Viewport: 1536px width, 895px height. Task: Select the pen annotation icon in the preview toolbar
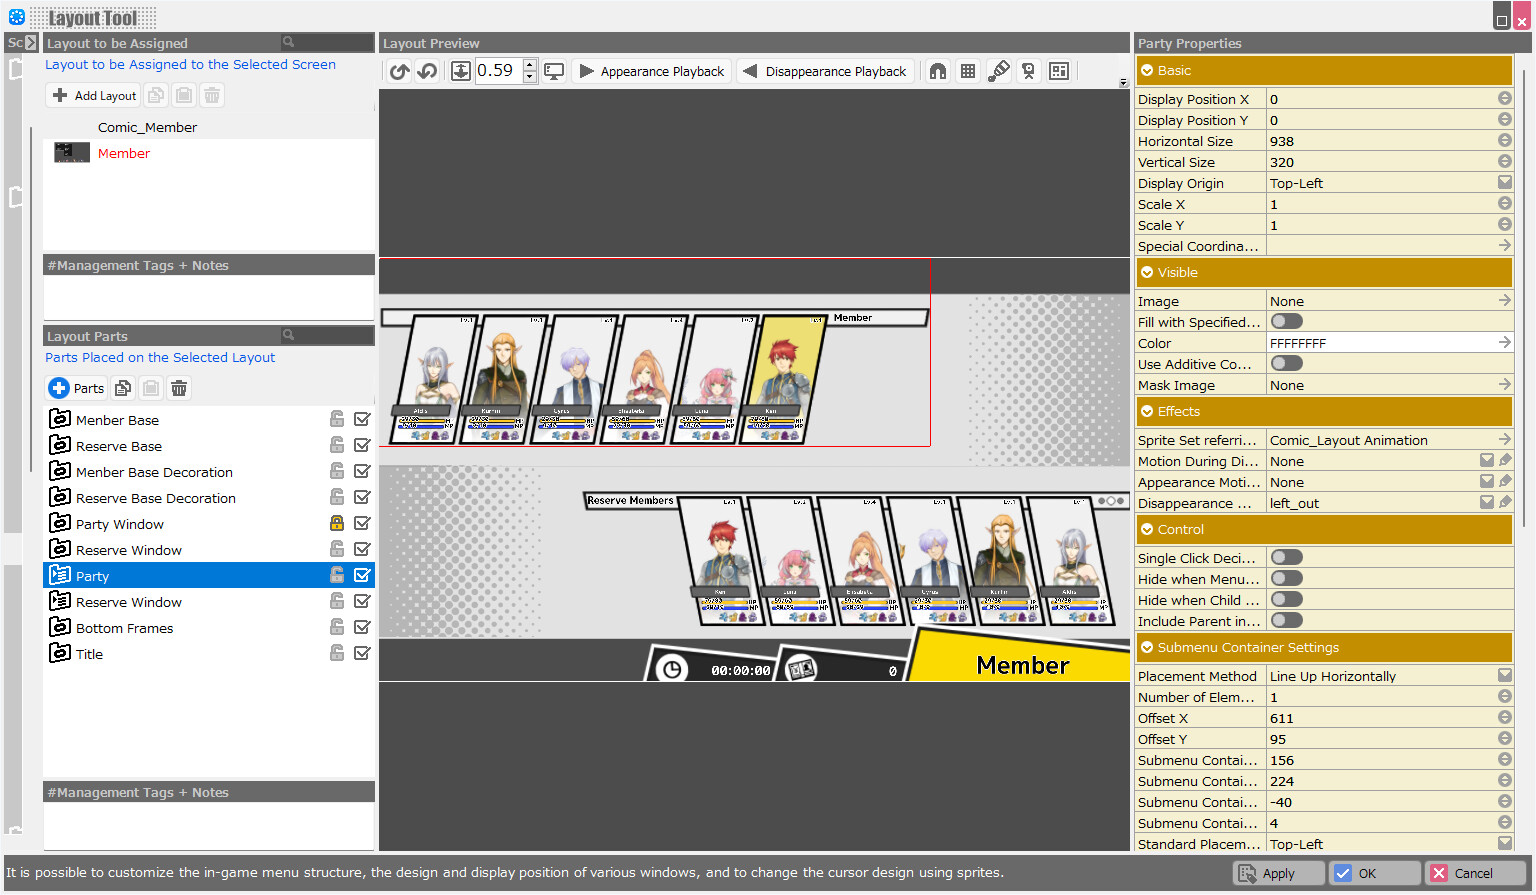click(999, 70)
